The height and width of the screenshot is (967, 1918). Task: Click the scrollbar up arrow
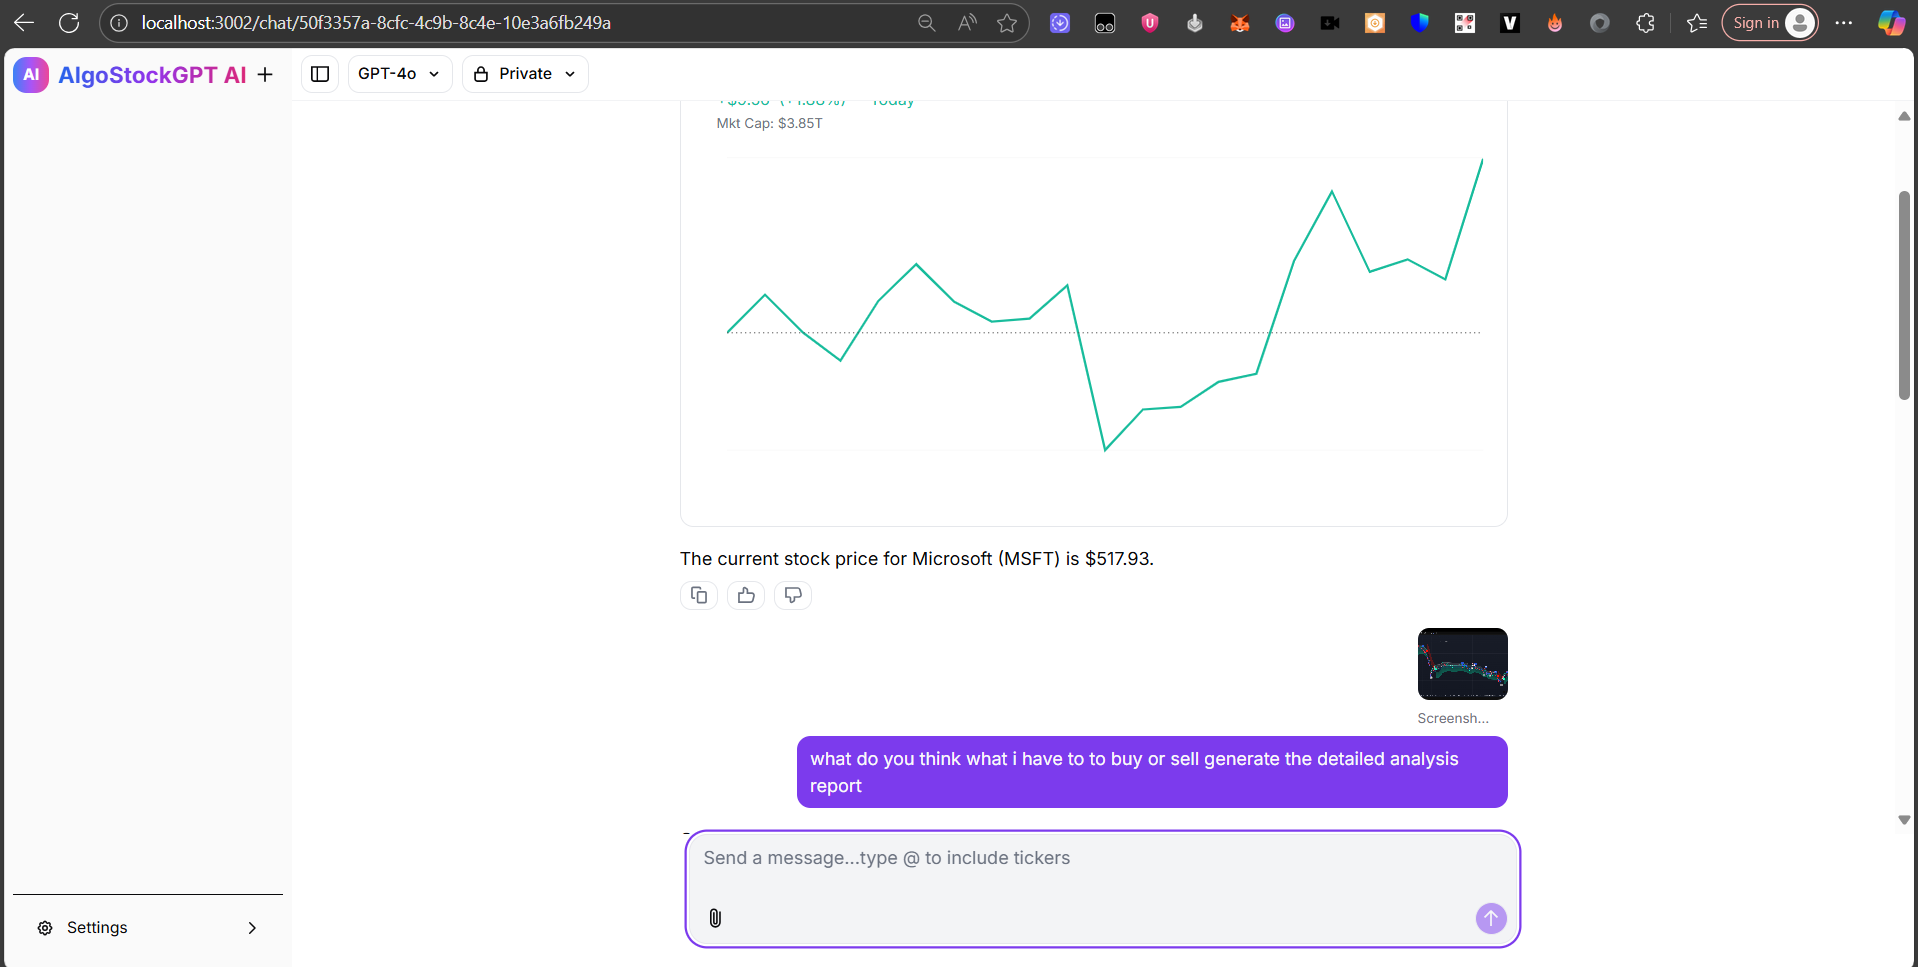click(1904, 117)
